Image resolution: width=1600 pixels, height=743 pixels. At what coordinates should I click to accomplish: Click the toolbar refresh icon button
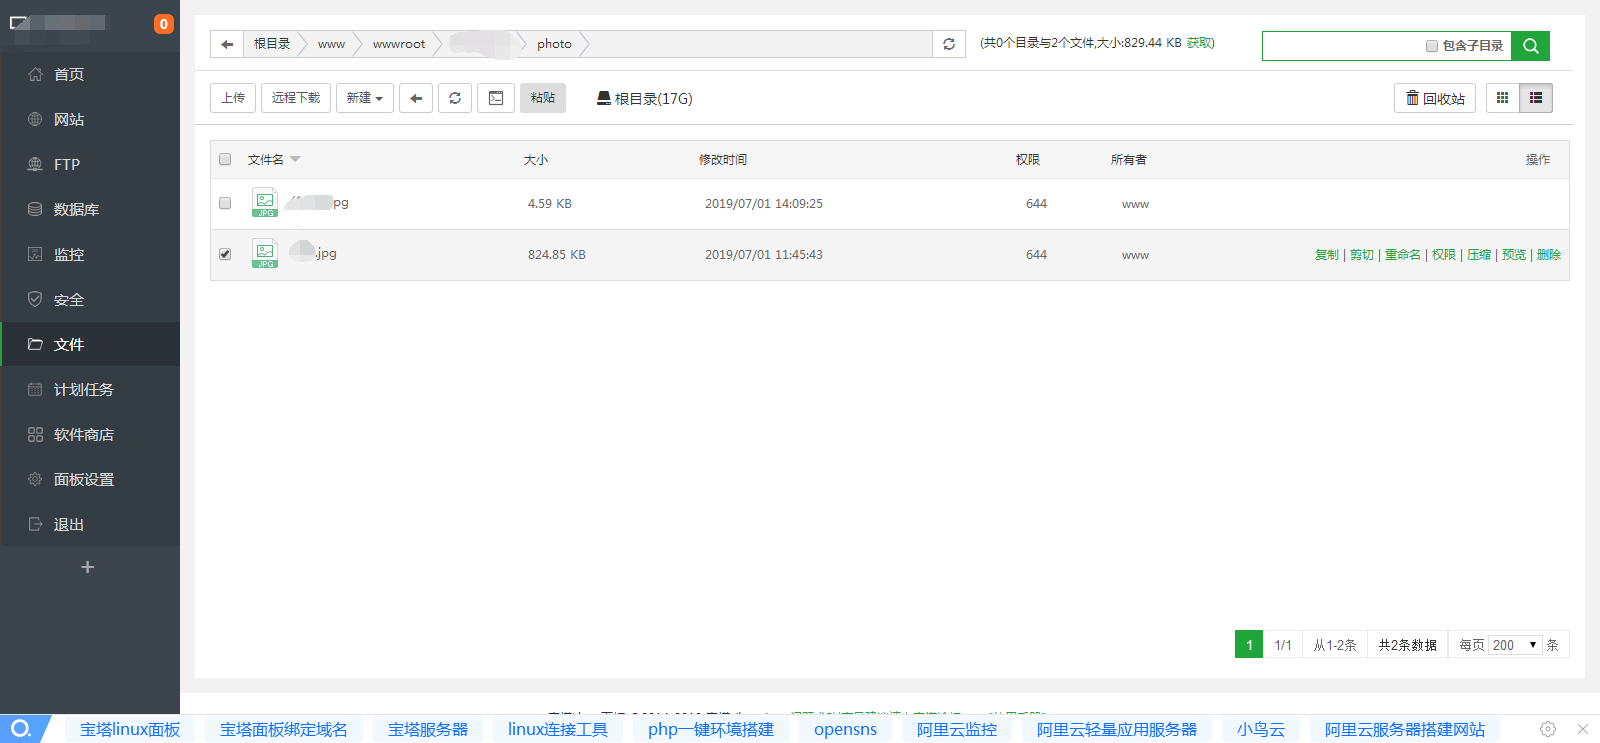[455, 98]
